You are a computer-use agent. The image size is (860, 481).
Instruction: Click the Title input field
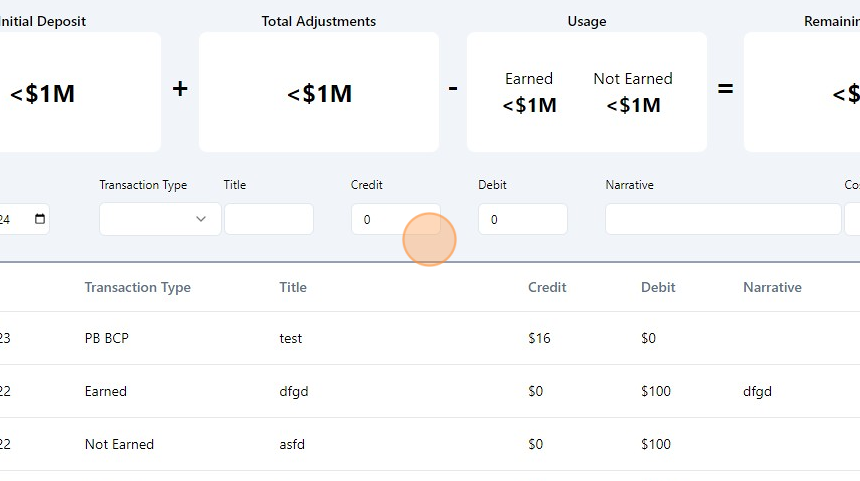pos(268,219)
